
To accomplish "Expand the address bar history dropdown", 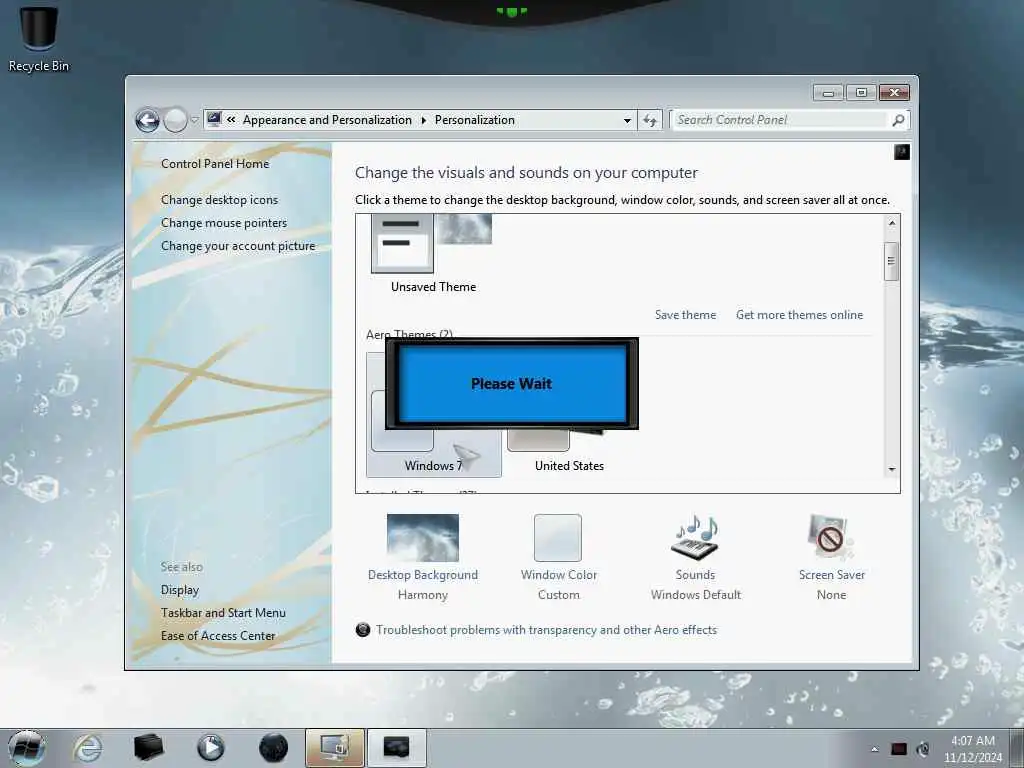I will tap(627, 120).
